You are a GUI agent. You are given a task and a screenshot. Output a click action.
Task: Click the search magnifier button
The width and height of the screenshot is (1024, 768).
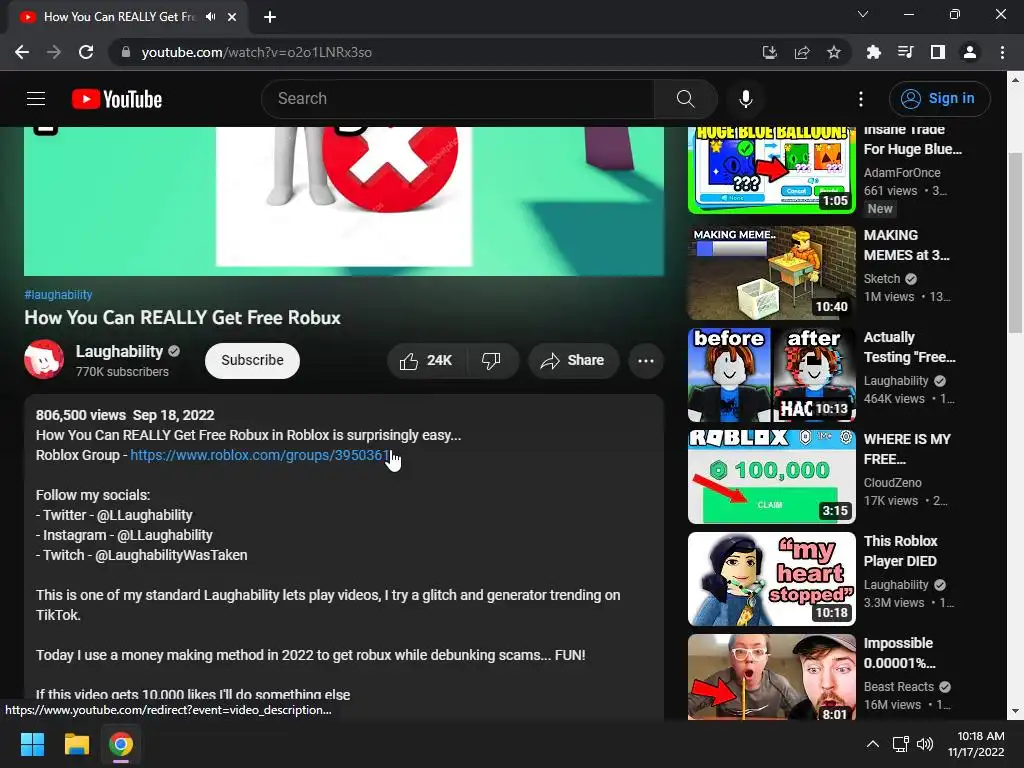tap(685, 99)
